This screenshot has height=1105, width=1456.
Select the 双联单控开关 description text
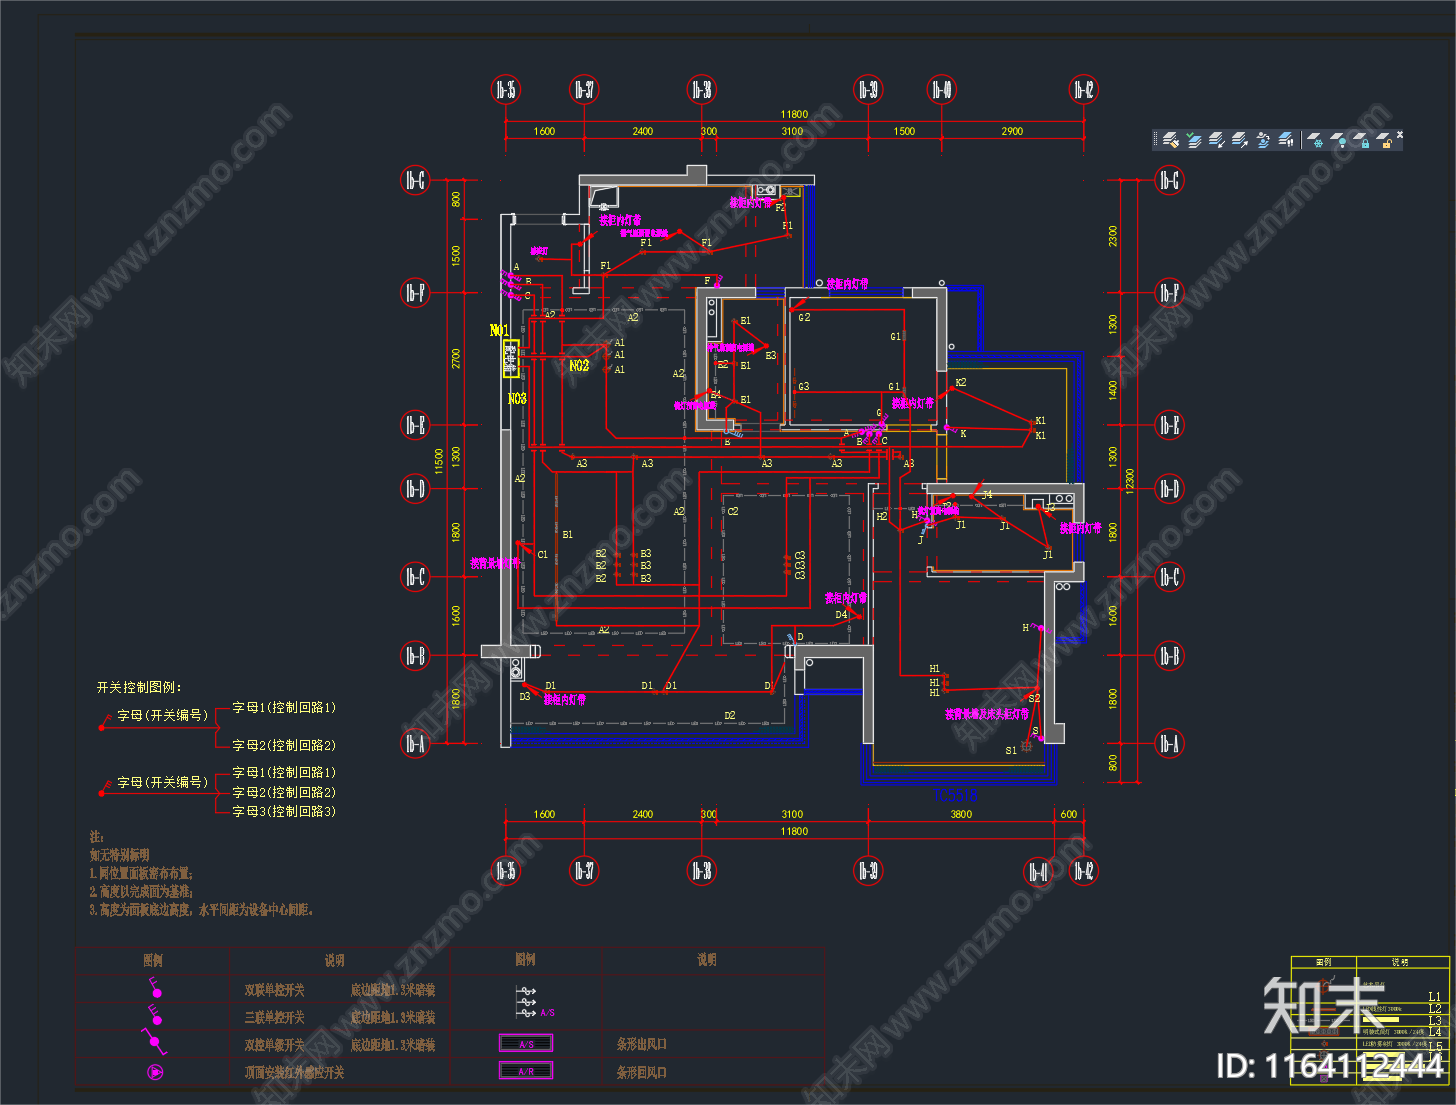(274, 989)
